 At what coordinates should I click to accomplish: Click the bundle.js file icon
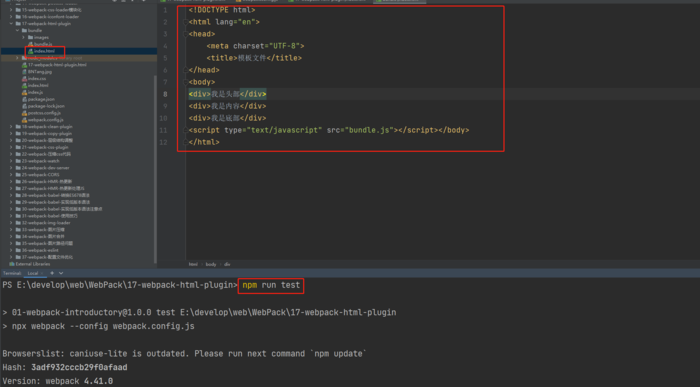(x=31, y=44)
